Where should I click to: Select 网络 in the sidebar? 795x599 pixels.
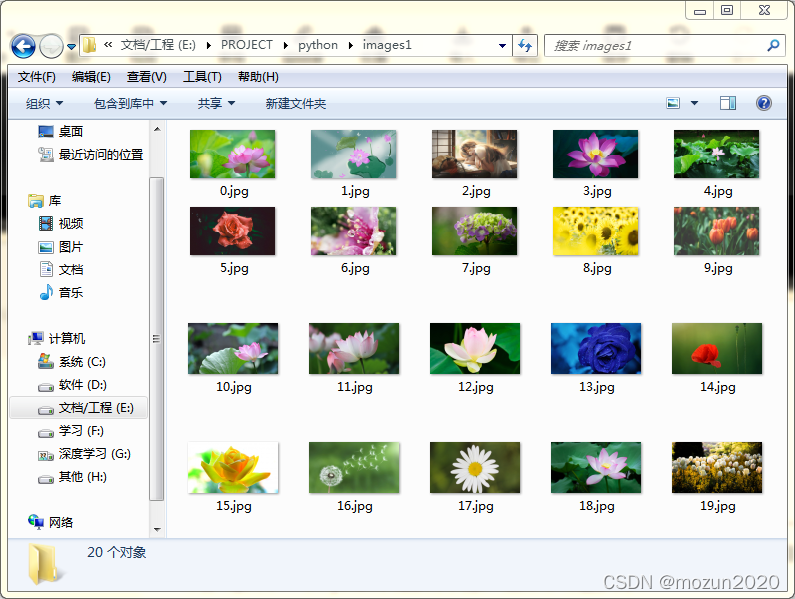point(51,522)
